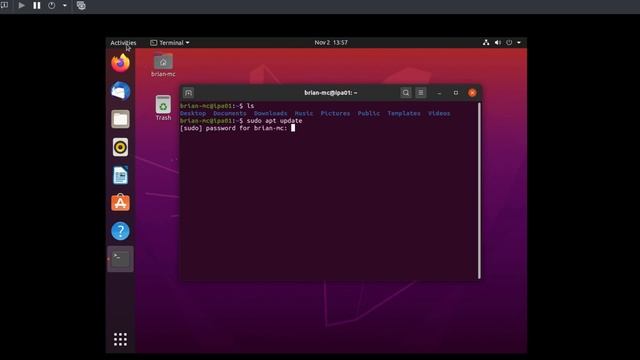Click the sudo password prompt line
The height and width of the screenshot is (360, 640).
237,128
